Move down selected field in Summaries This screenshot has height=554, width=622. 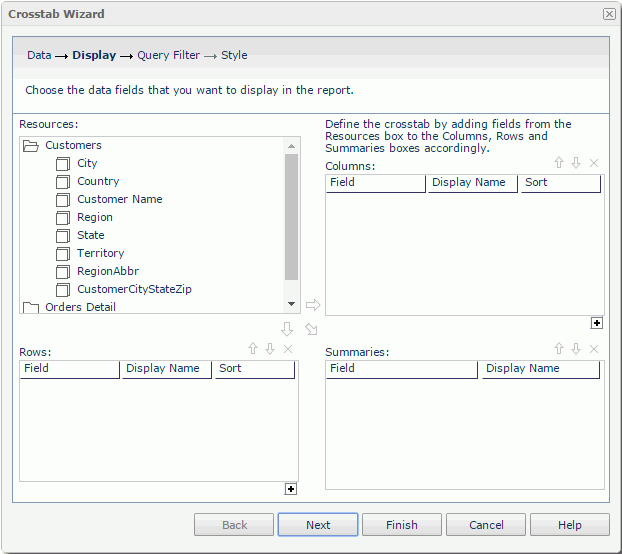(x=576, y=349)
